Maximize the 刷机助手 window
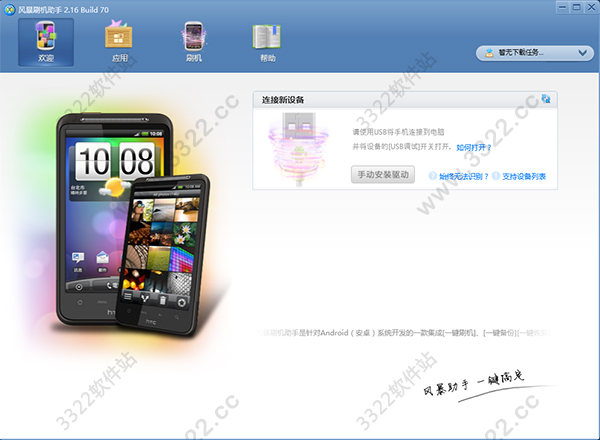The image size is (600, 440). pyautogui.click(x=576, y=7)
